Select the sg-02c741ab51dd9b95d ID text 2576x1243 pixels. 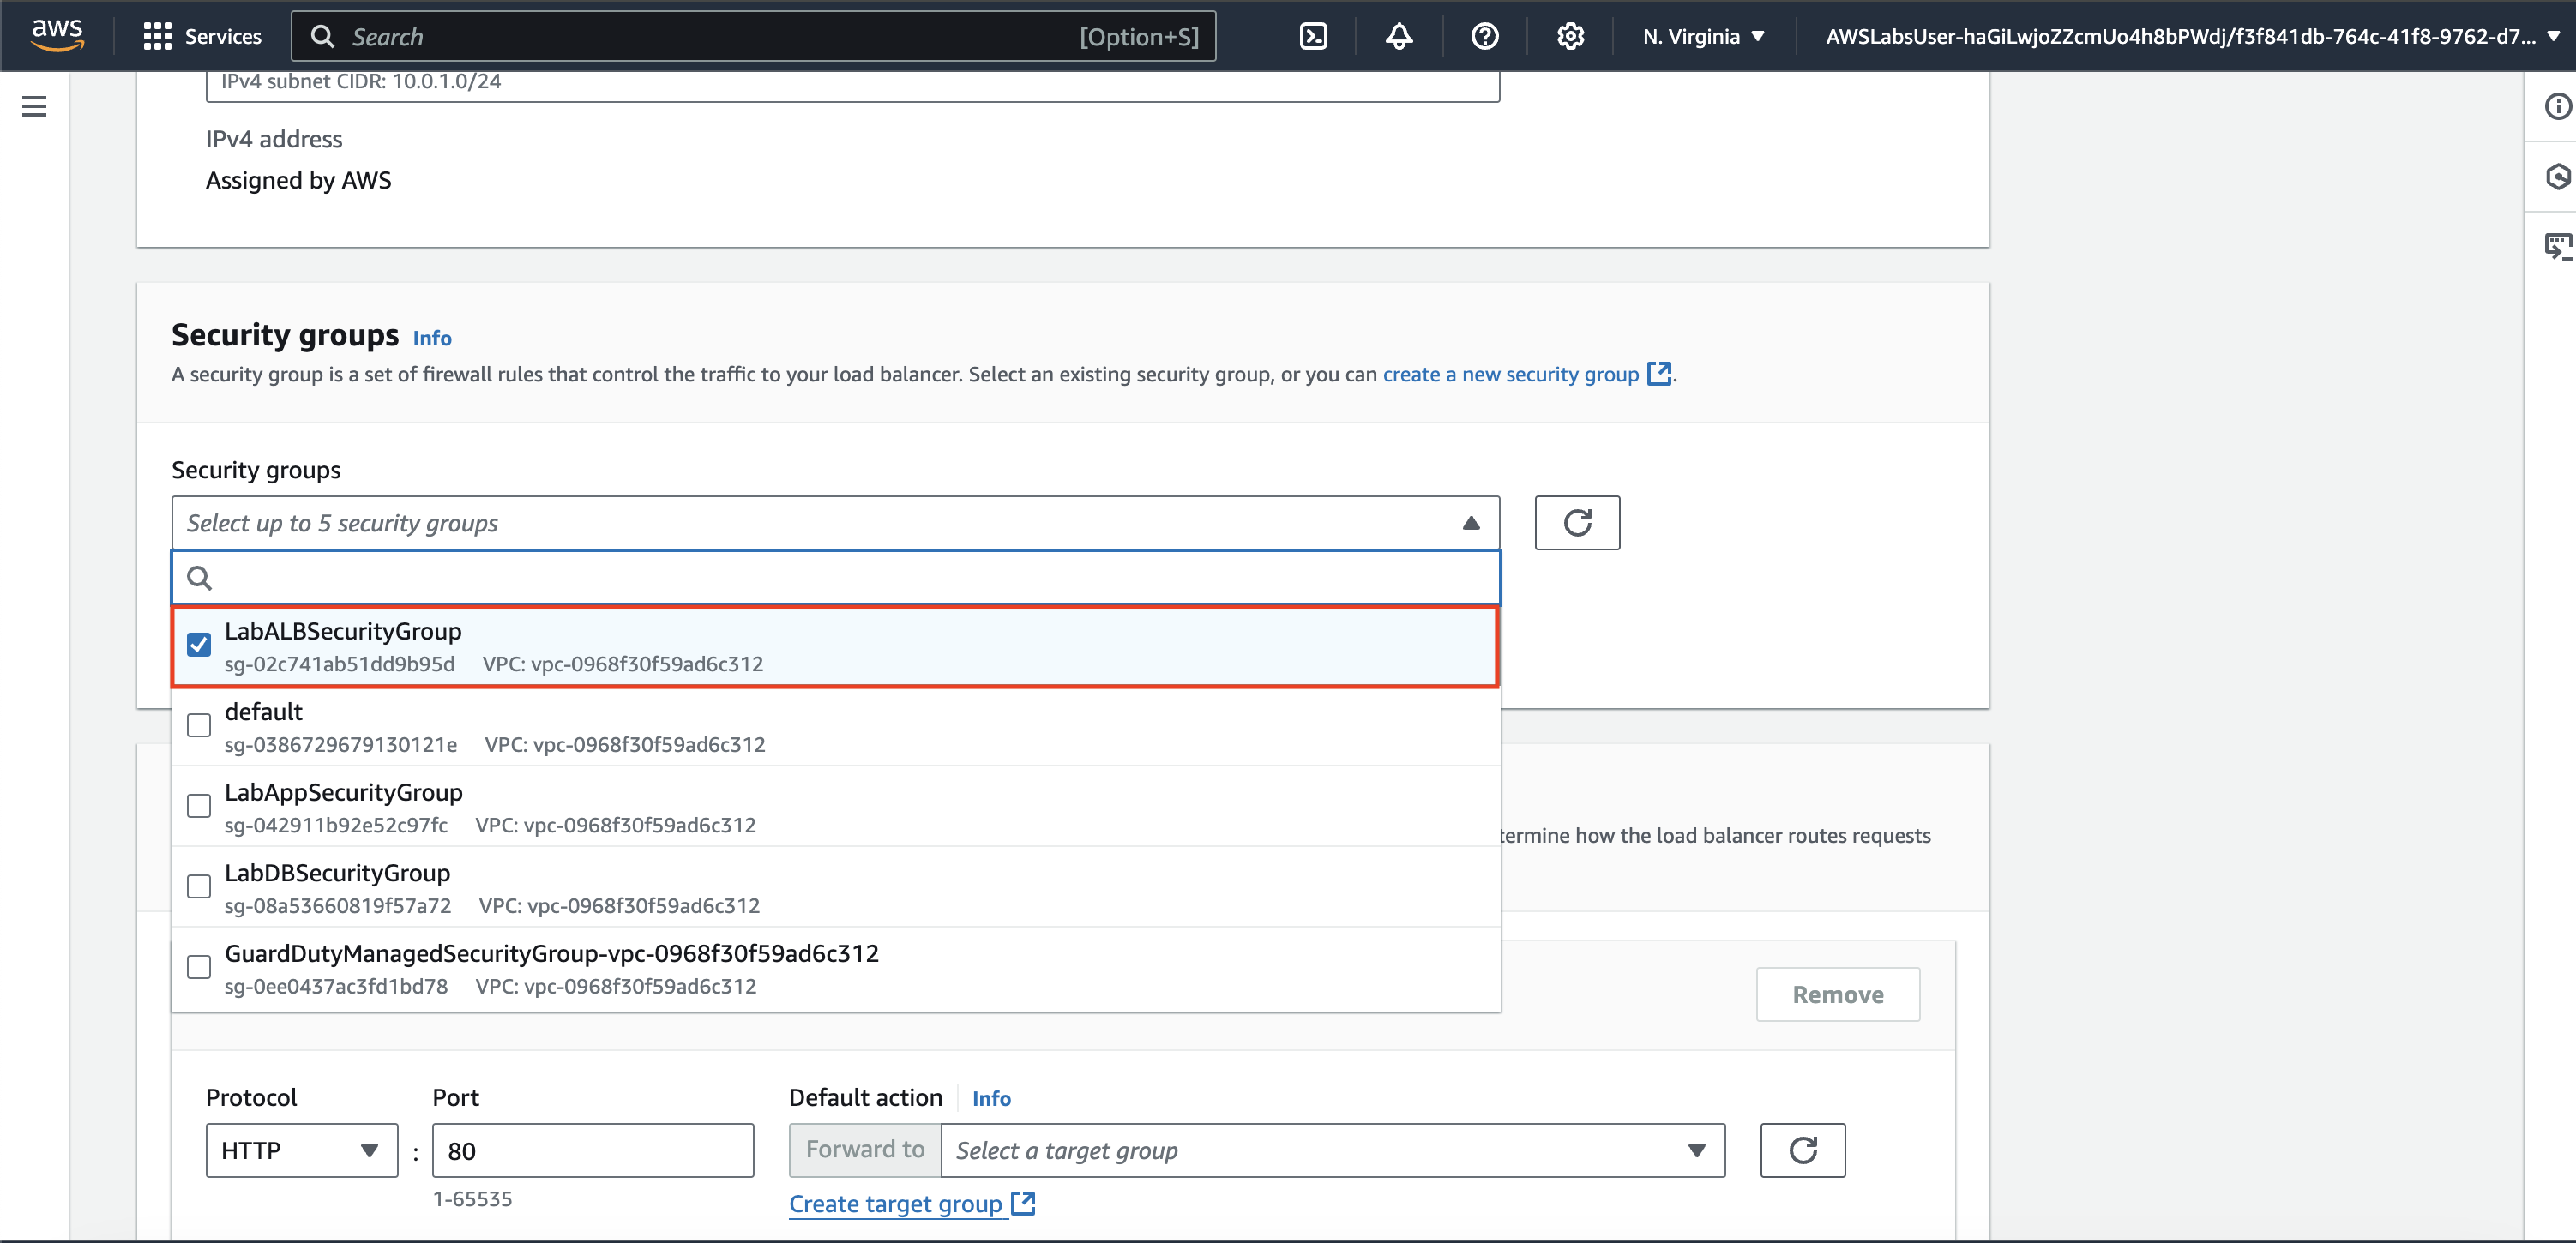click(339, 664)
